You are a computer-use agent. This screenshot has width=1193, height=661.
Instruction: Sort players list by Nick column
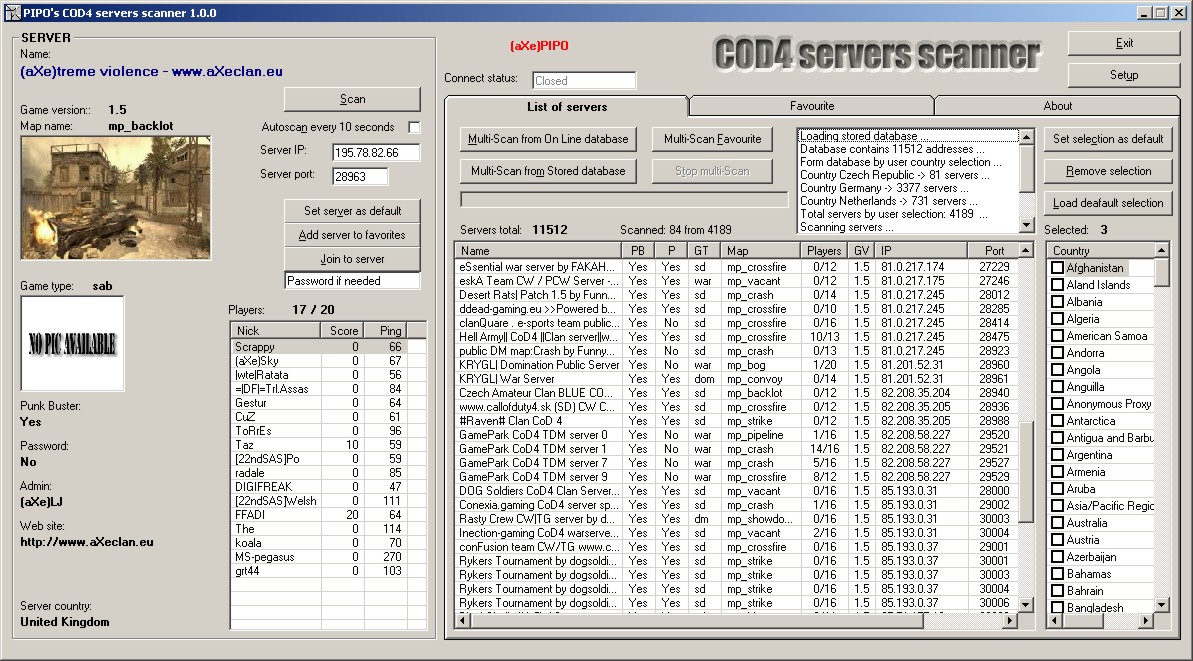pos(275,331)
